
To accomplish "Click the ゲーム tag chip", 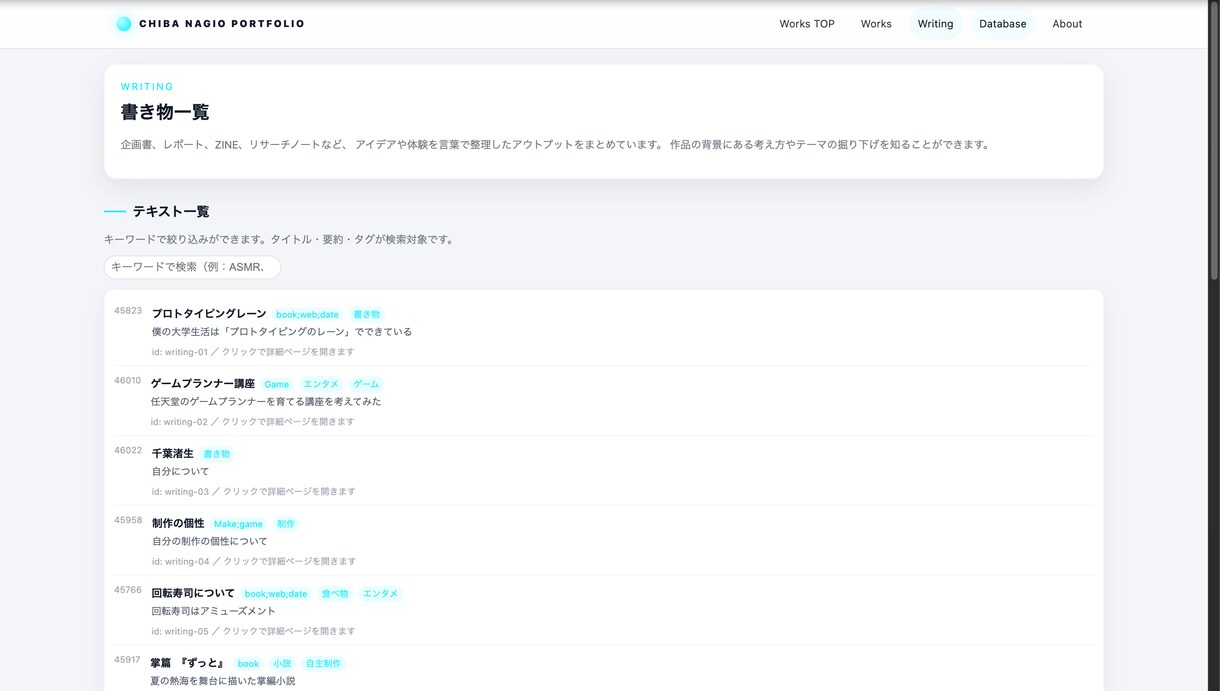I will (x=366, y=384).
